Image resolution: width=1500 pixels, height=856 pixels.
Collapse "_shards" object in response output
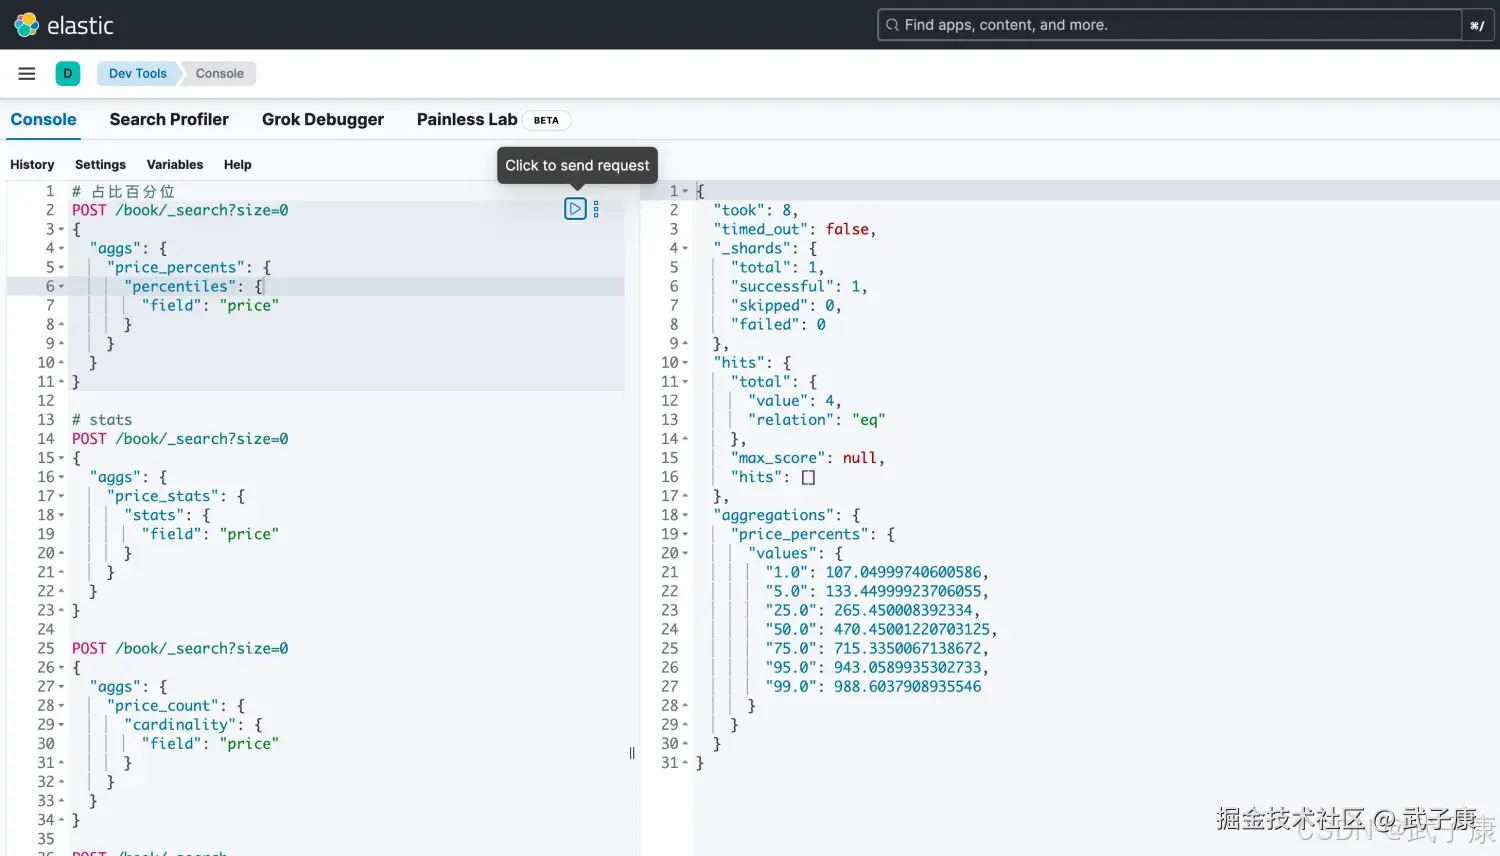[685, 249]
